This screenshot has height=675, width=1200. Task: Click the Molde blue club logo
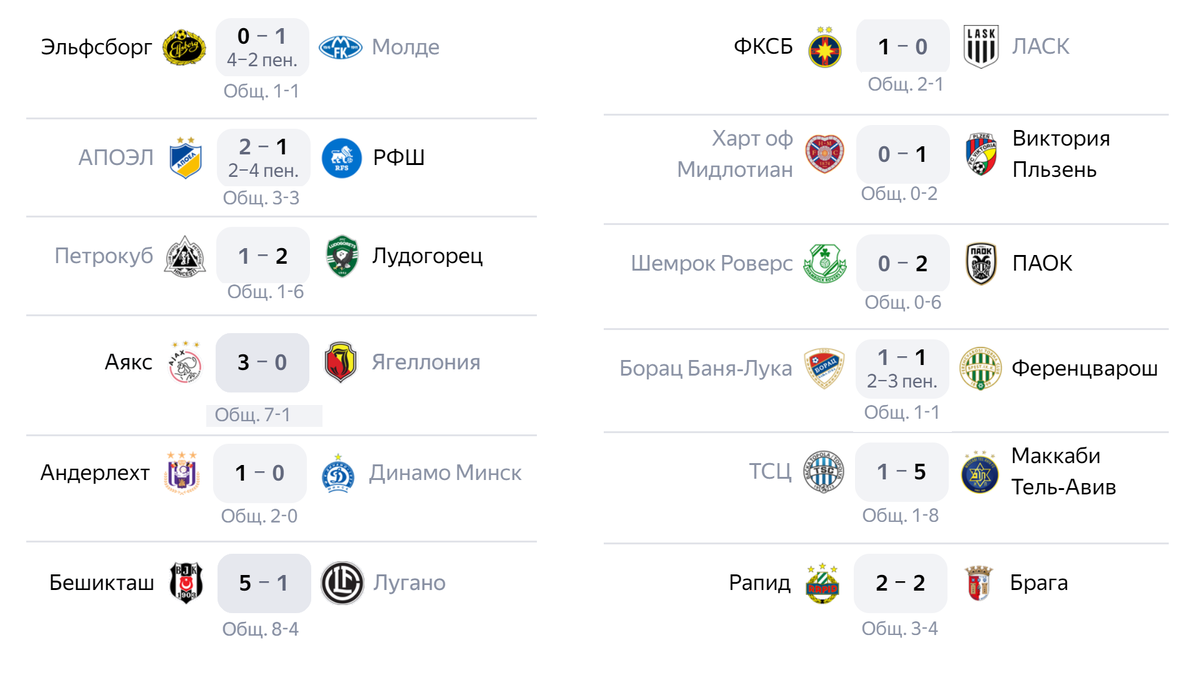coord(340,47)
